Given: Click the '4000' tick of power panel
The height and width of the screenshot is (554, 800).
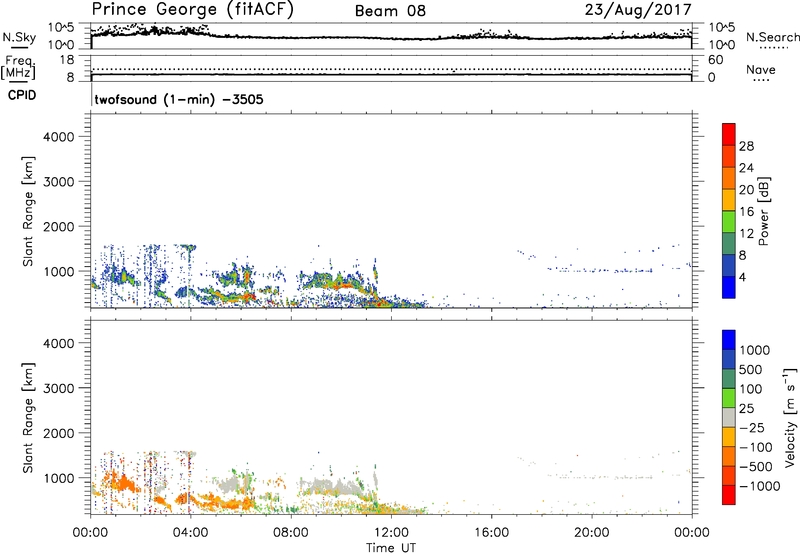Looking at the screenshot, I should [x=59, y=137].
